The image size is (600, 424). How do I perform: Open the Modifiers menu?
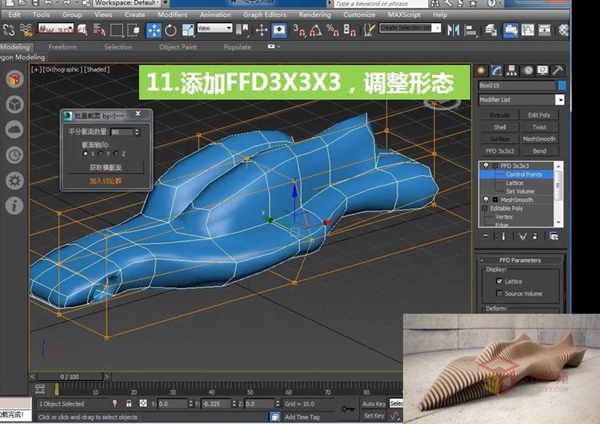click(x=172, y=15)
